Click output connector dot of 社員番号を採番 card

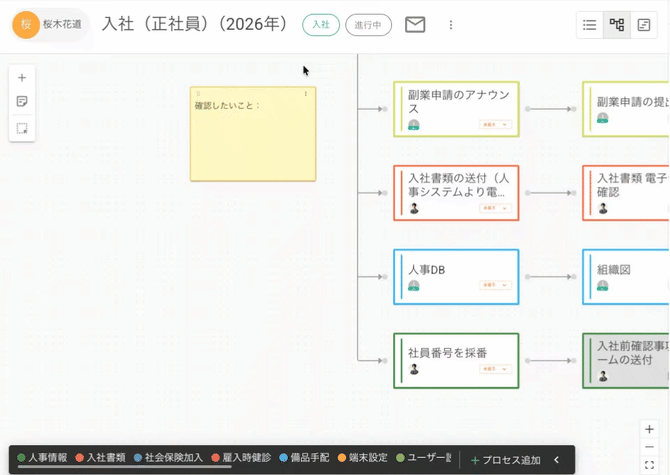pos(528,361)
